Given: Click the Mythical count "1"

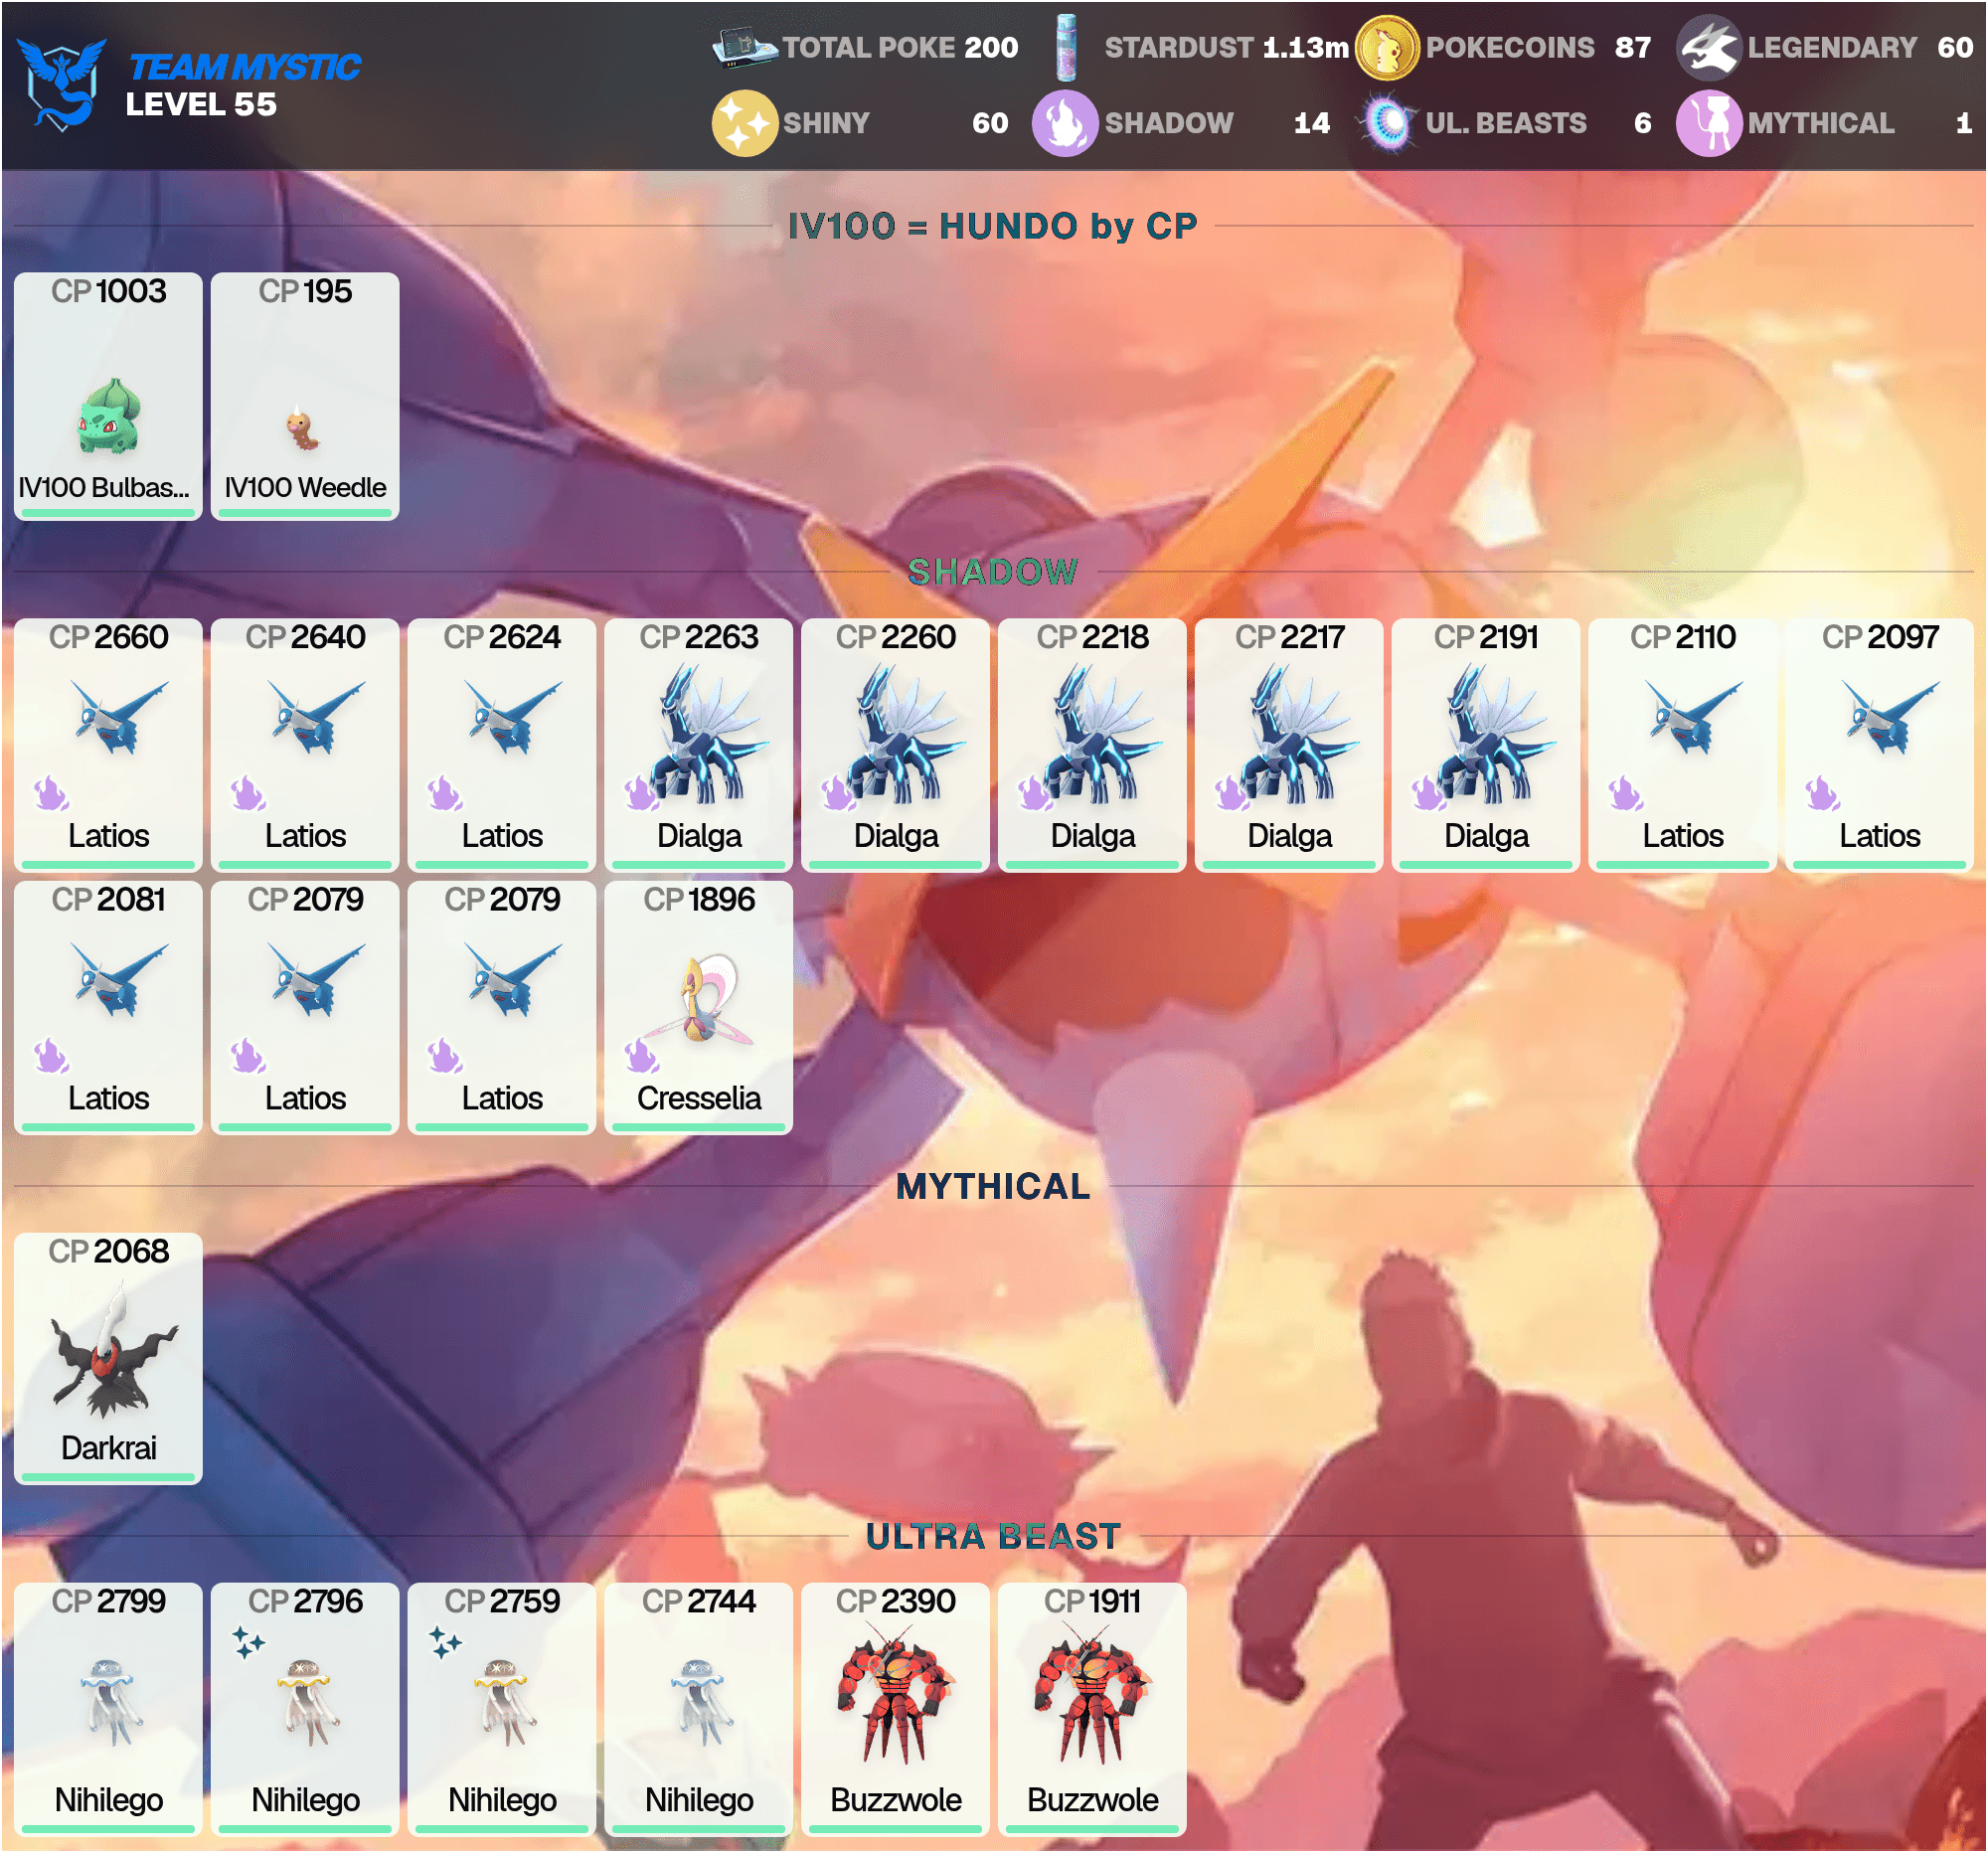Looking at the screenshot, I should pyautogui.click(x=1964, y=123).
